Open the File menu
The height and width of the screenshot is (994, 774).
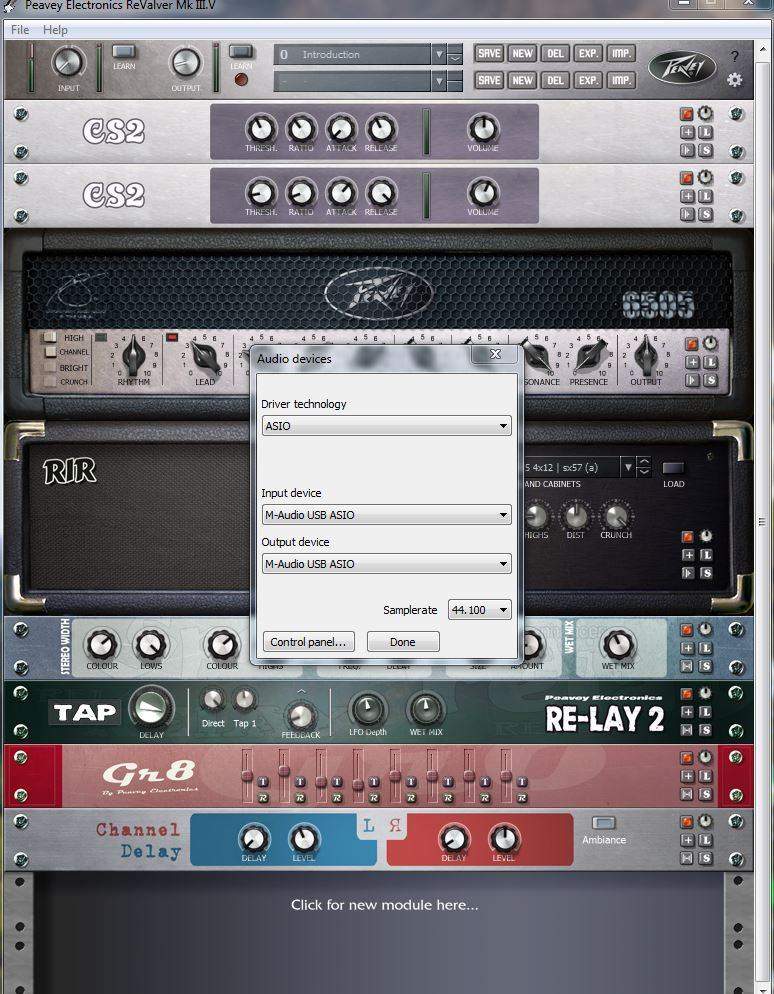pos(20,30)
